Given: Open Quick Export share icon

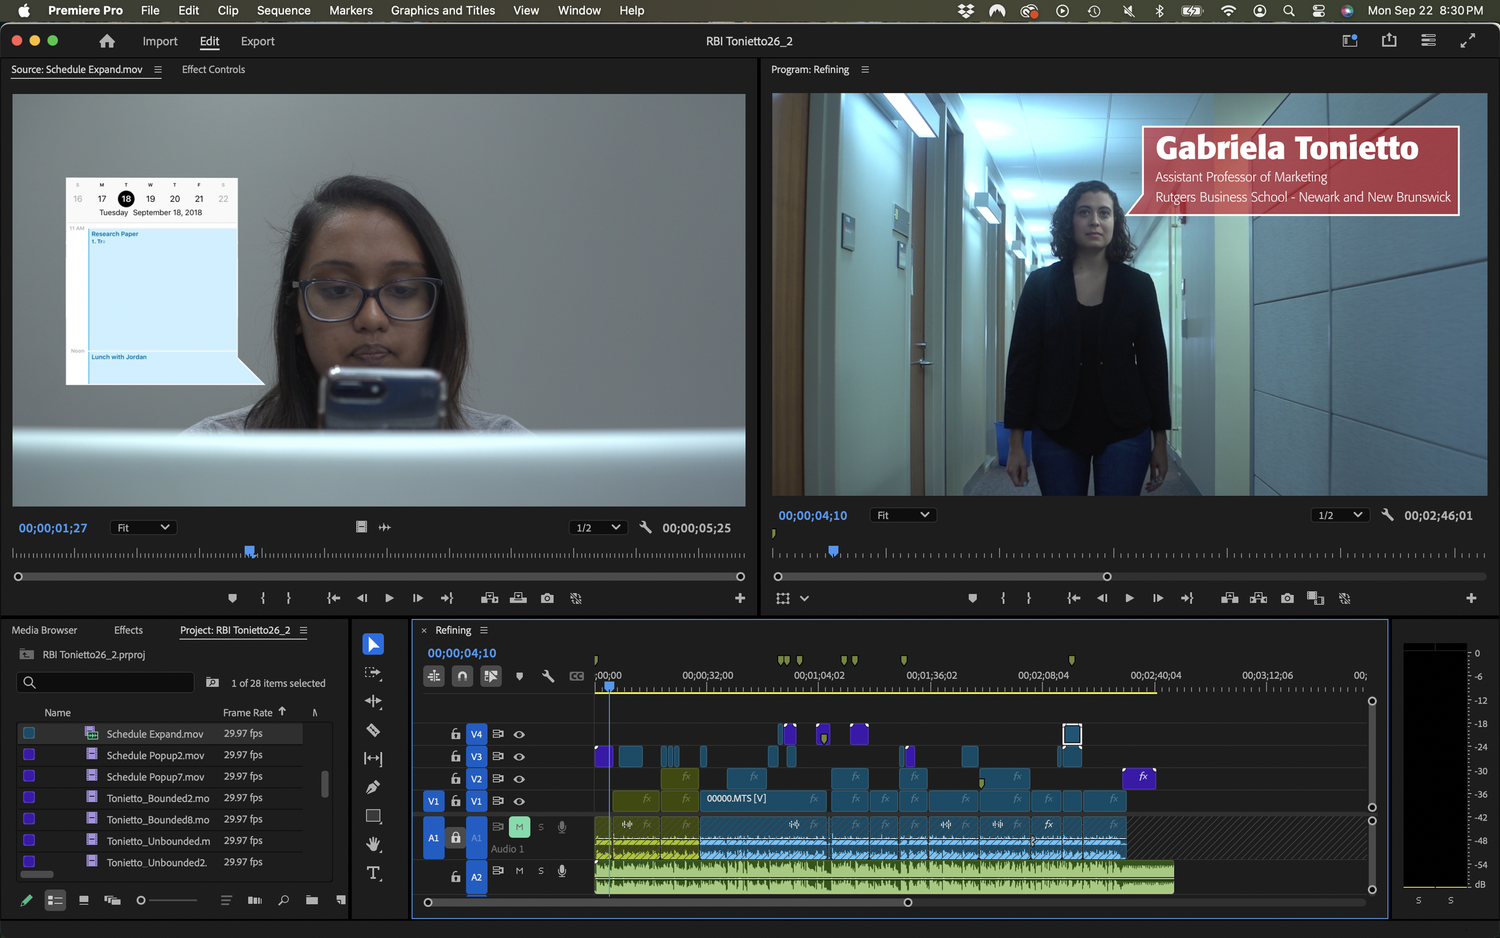Looking at the screenshot, I should click(x=1389, y=40).
